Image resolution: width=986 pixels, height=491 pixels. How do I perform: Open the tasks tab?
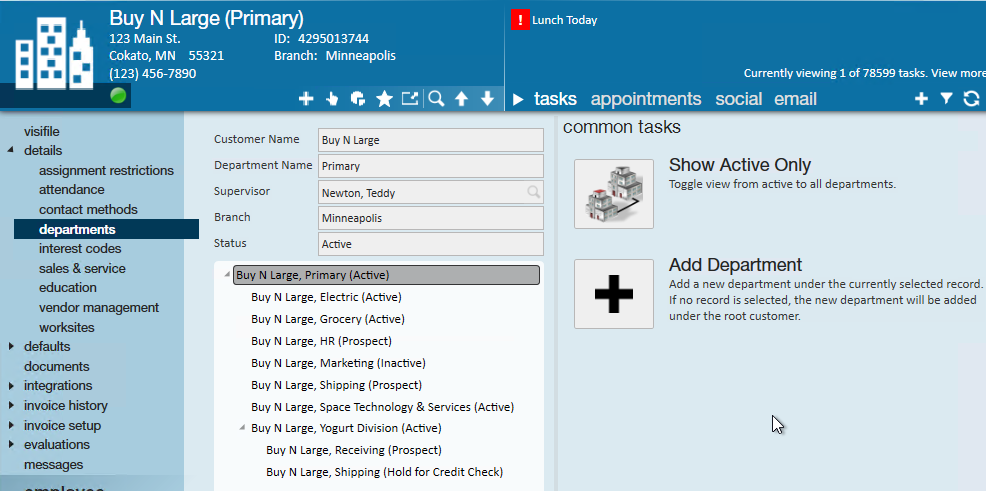coord(555,99)
